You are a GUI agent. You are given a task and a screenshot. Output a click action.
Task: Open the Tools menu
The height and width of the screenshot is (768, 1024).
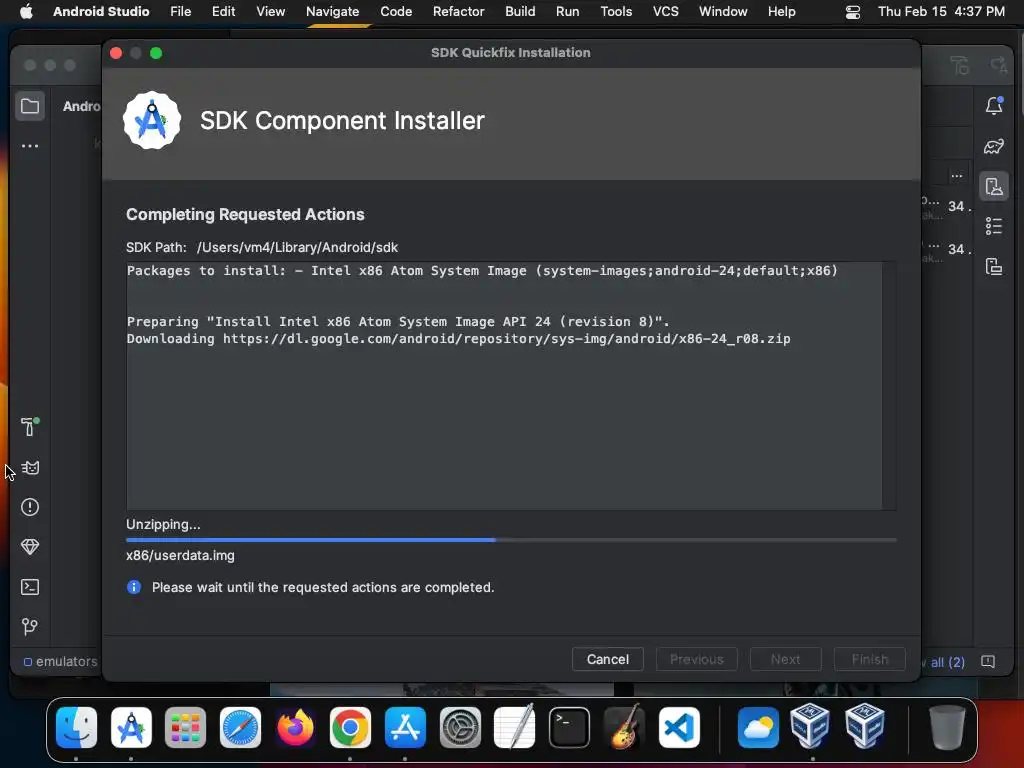point(616,12)
